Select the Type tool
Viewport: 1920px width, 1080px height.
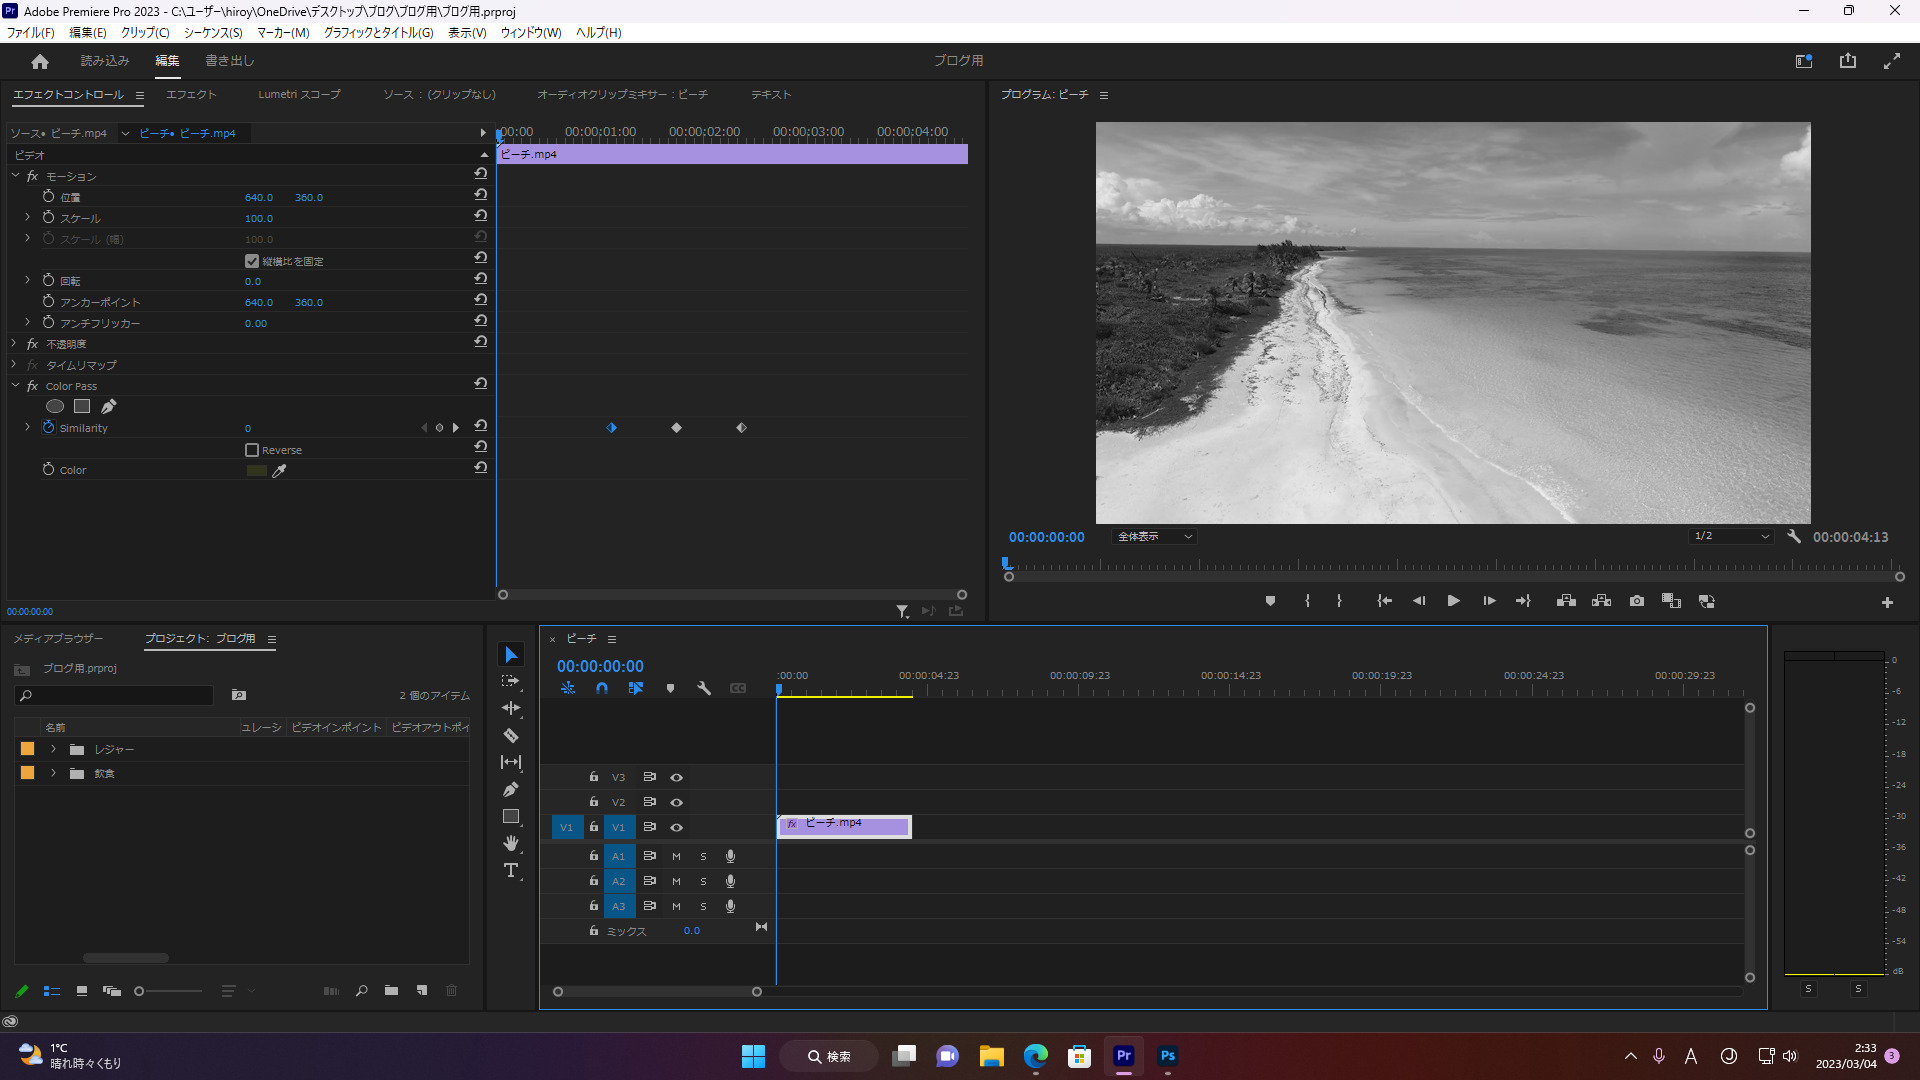[x=511, y=871]
